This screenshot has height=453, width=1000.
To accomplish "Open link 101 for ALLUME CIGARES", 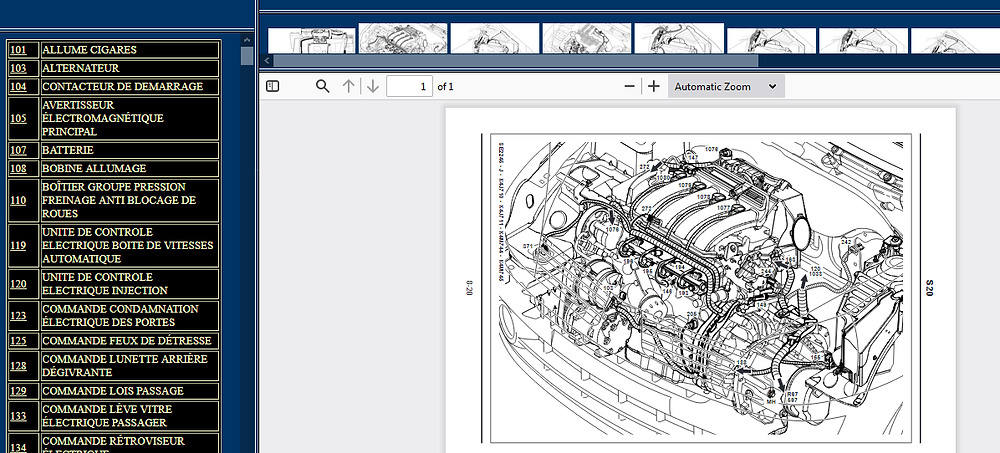I will (18, 50).
